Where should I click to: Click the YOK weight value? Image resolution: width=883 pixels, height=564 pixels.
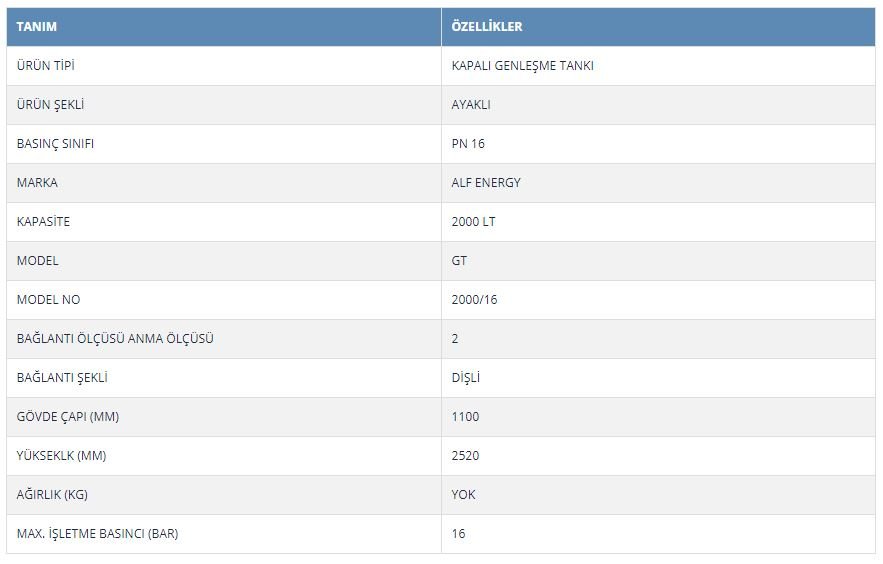[463, 494]
